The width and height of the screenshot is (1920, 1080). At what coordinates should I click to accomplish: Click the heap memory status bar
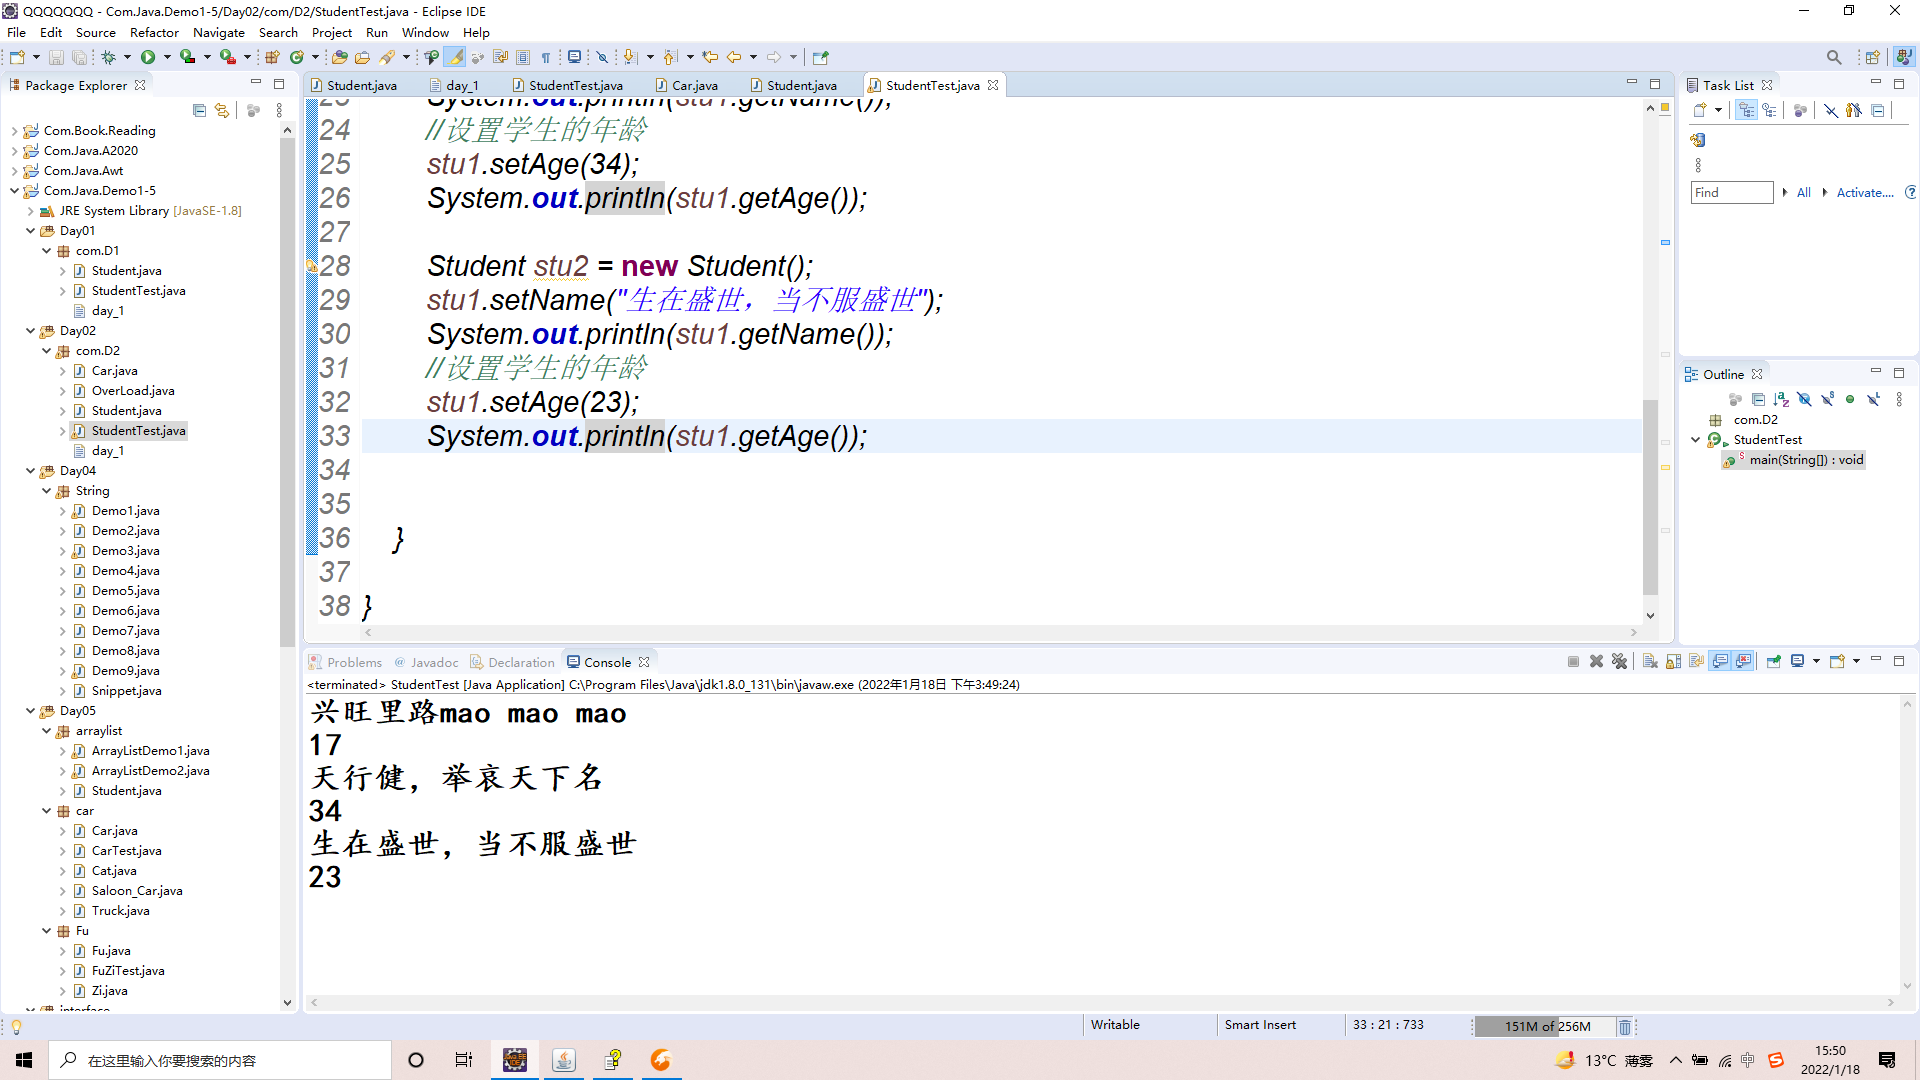pyautogui.click(x=1546, y=1026)
